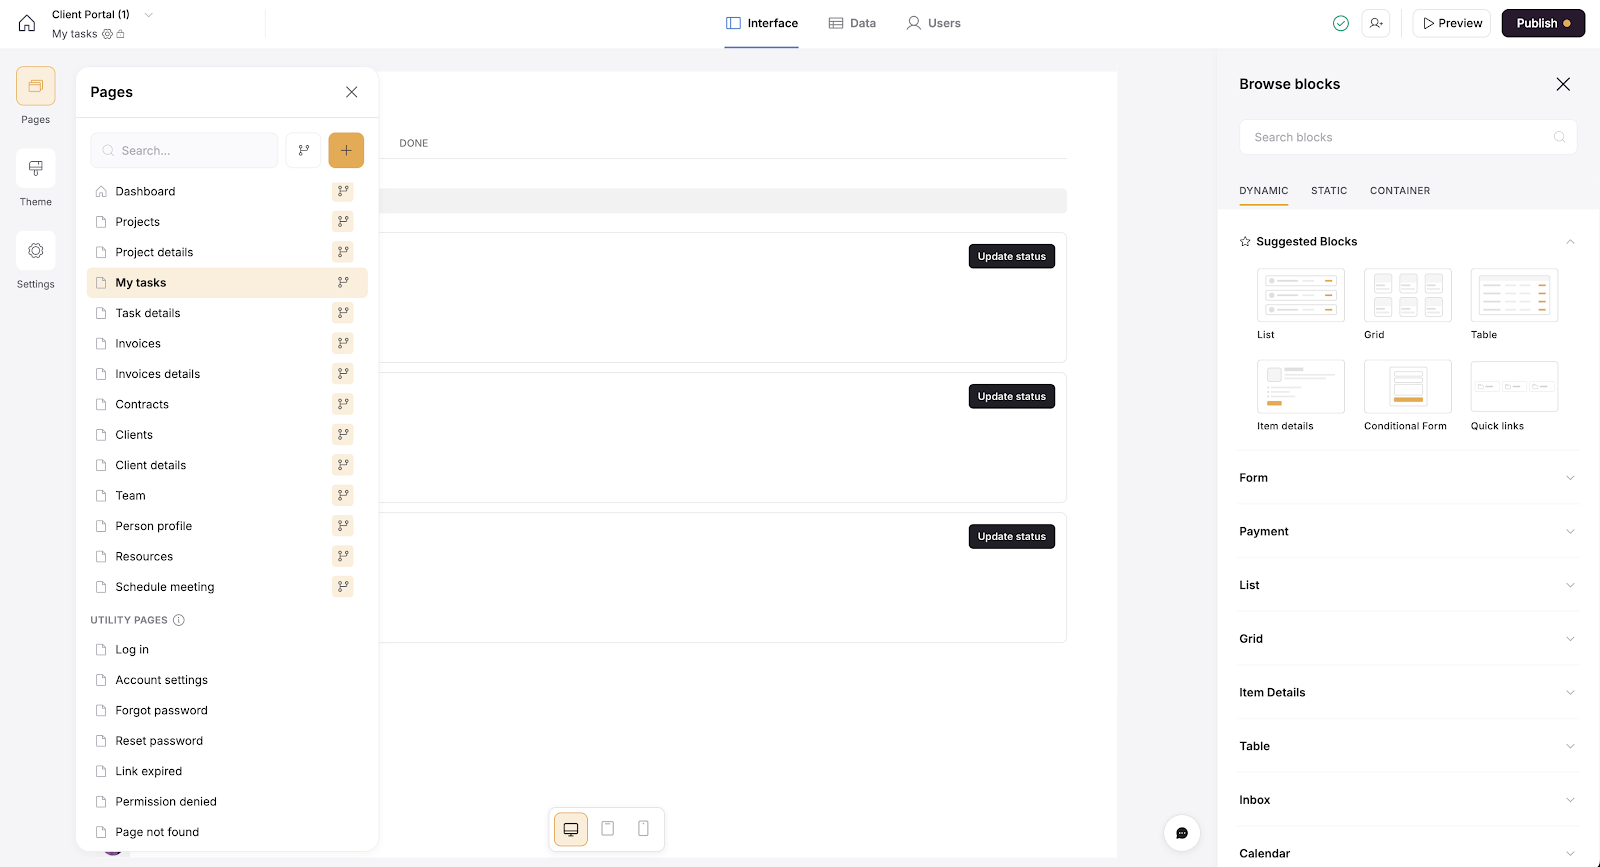Go to the home icon
1600x867 pixels.
click(x=27, y=23)
